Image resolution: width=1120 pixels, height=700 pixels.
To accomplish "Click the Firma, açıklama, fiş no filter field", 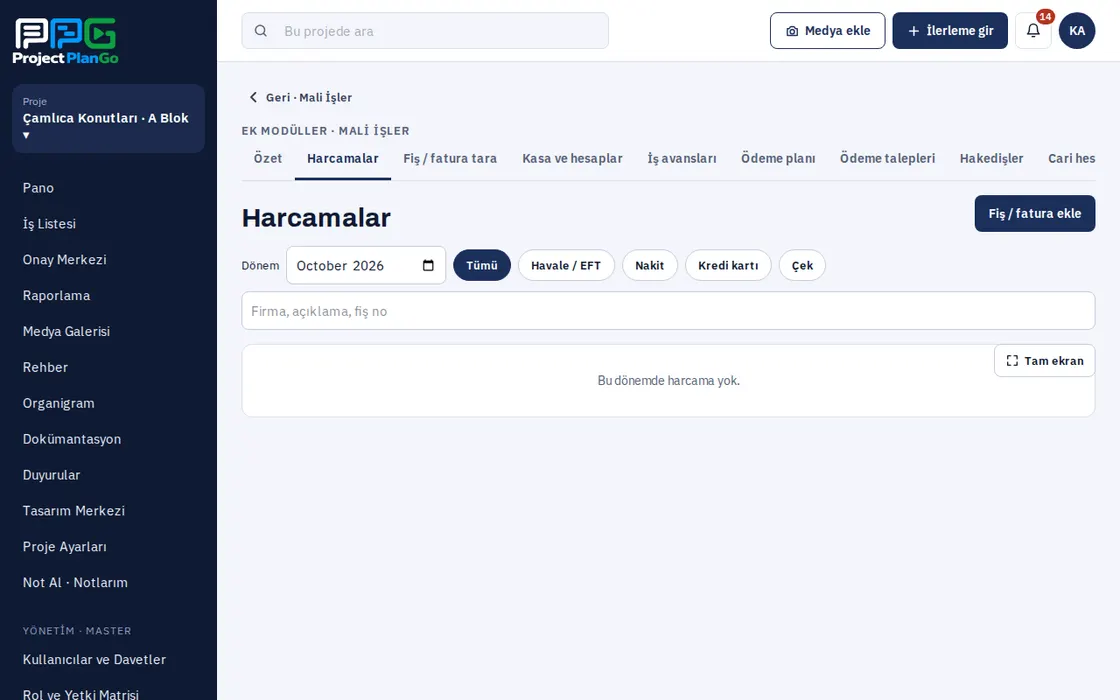I will point(668,311).
